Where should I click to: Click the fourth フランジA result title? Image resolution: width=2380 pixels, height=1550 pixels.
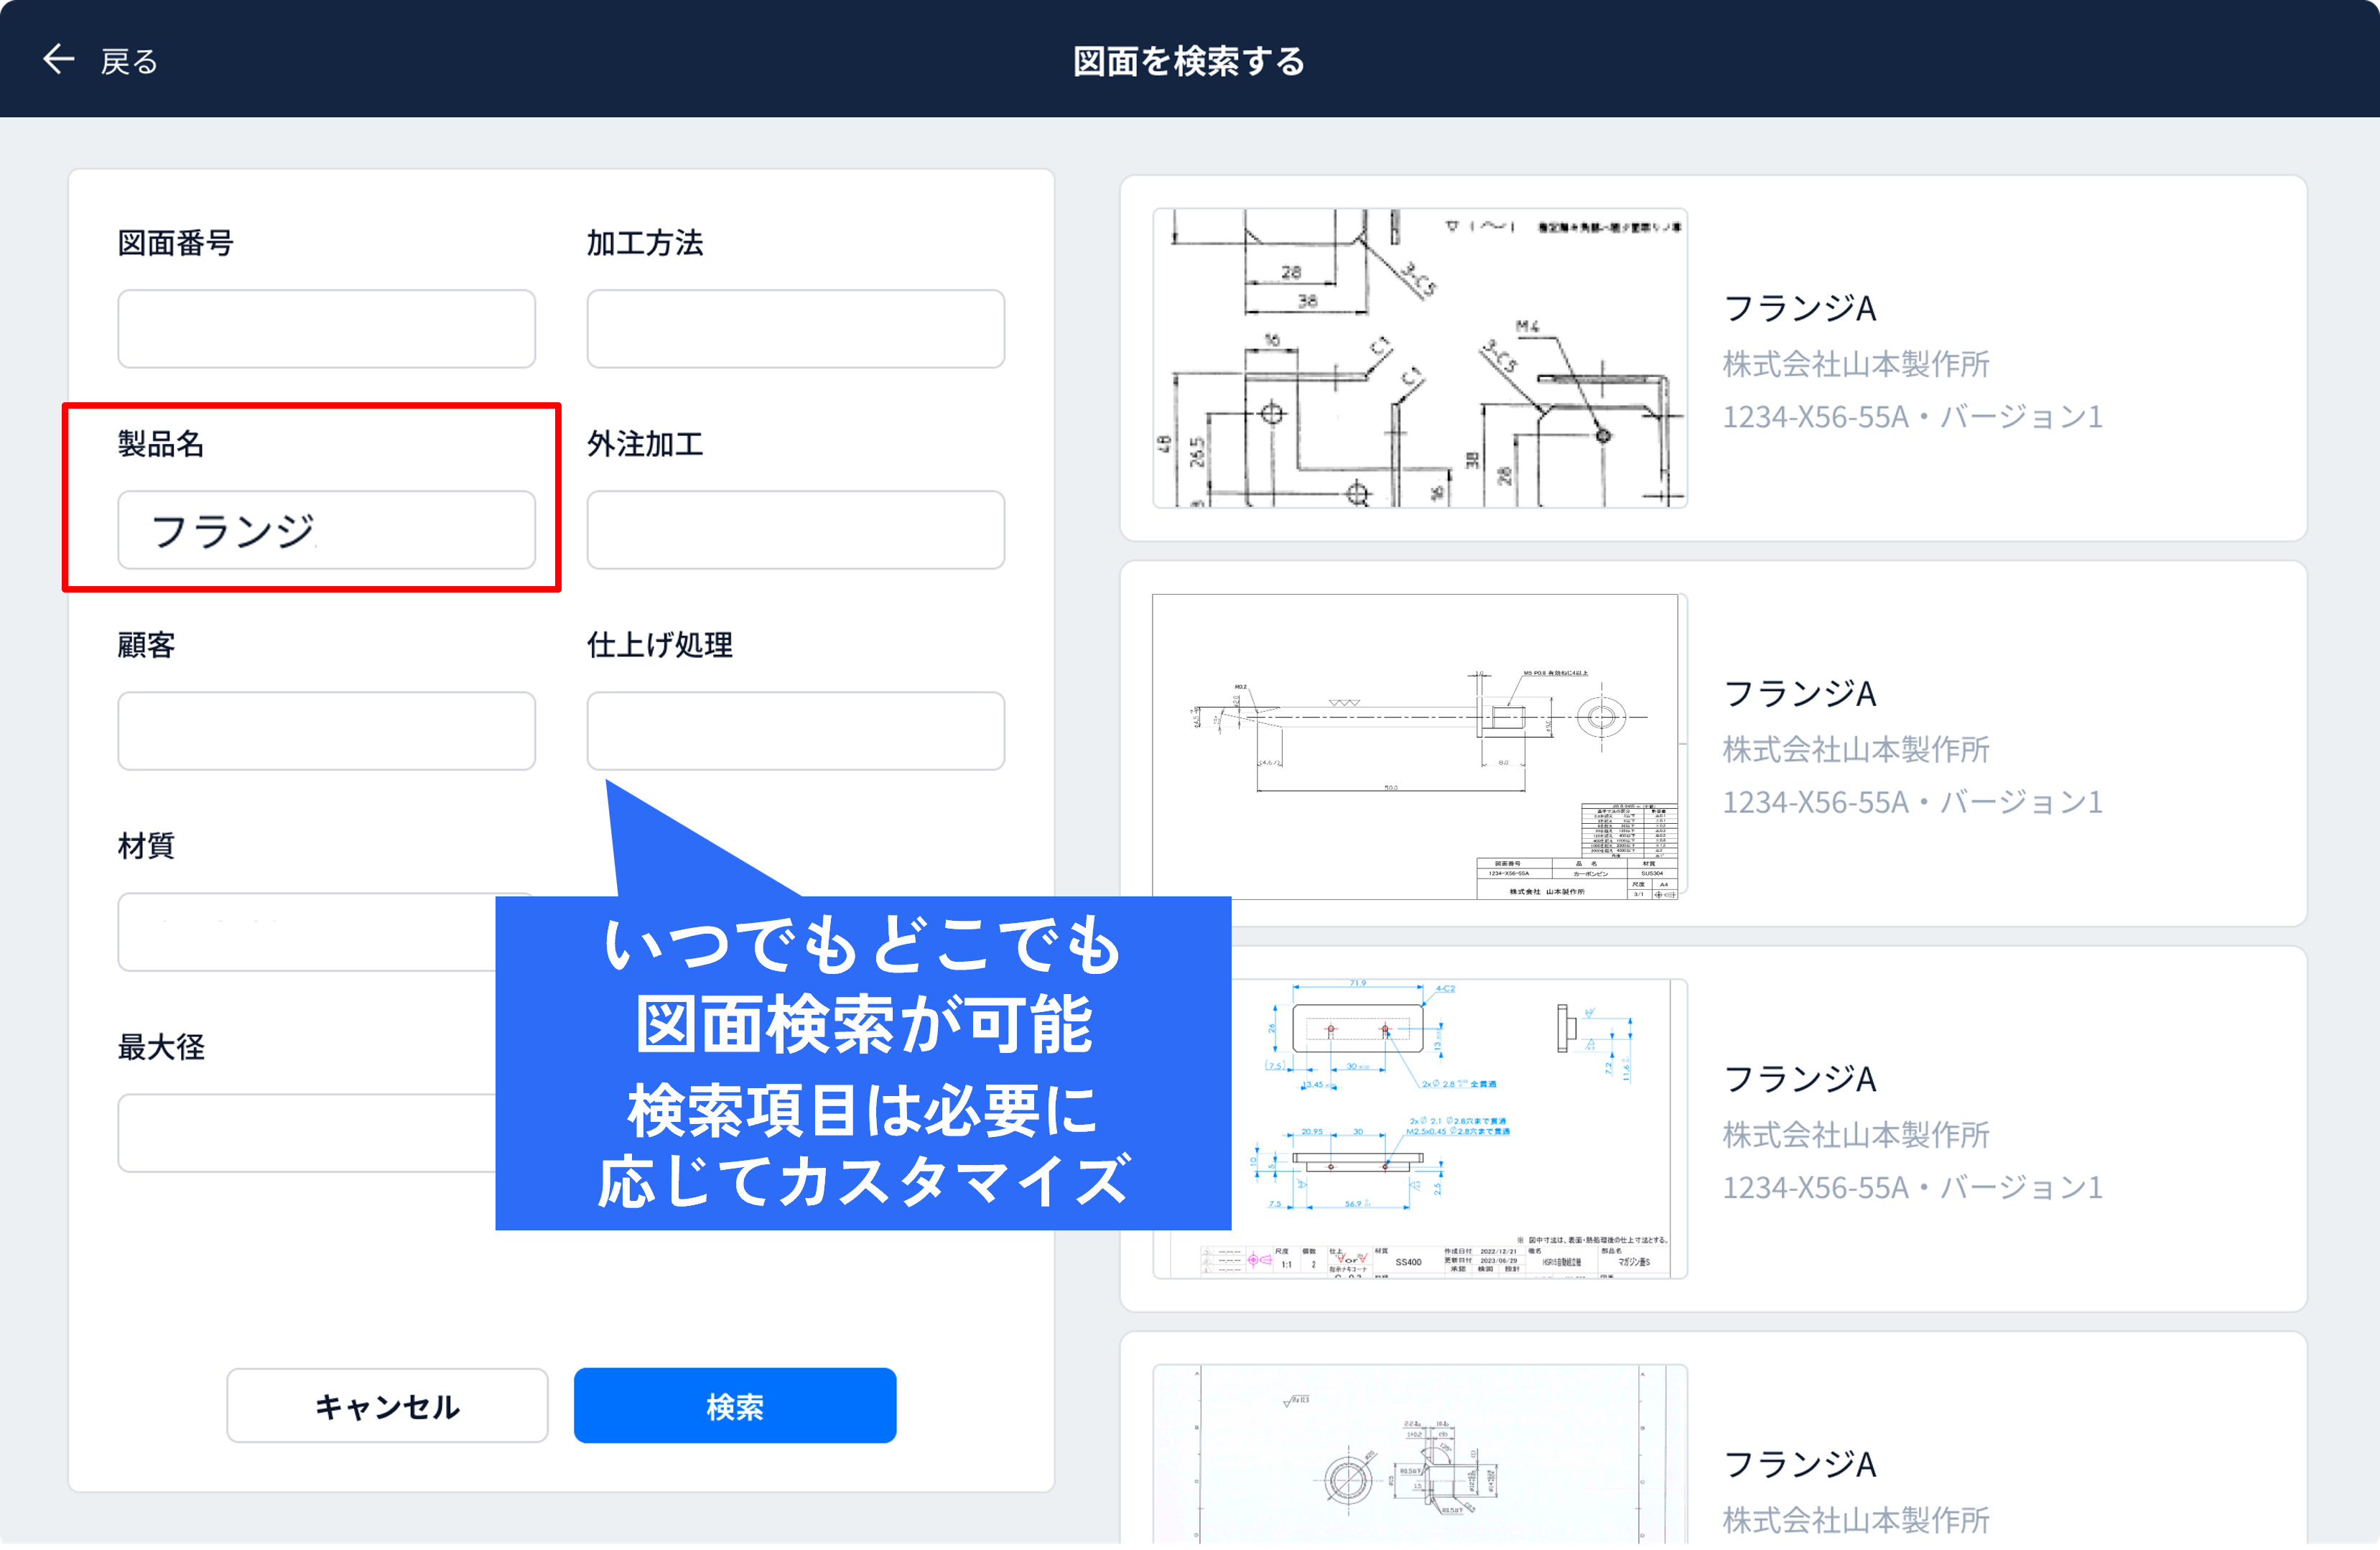click(x=1799, y=1464)
